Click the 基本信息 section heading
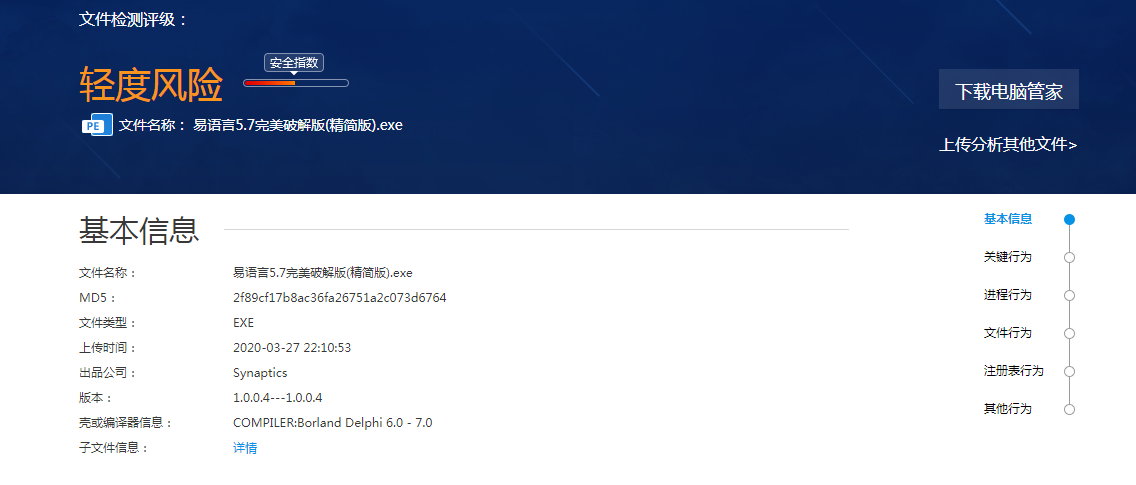Screen dimensions: 1136x485 tap(138, 230)
